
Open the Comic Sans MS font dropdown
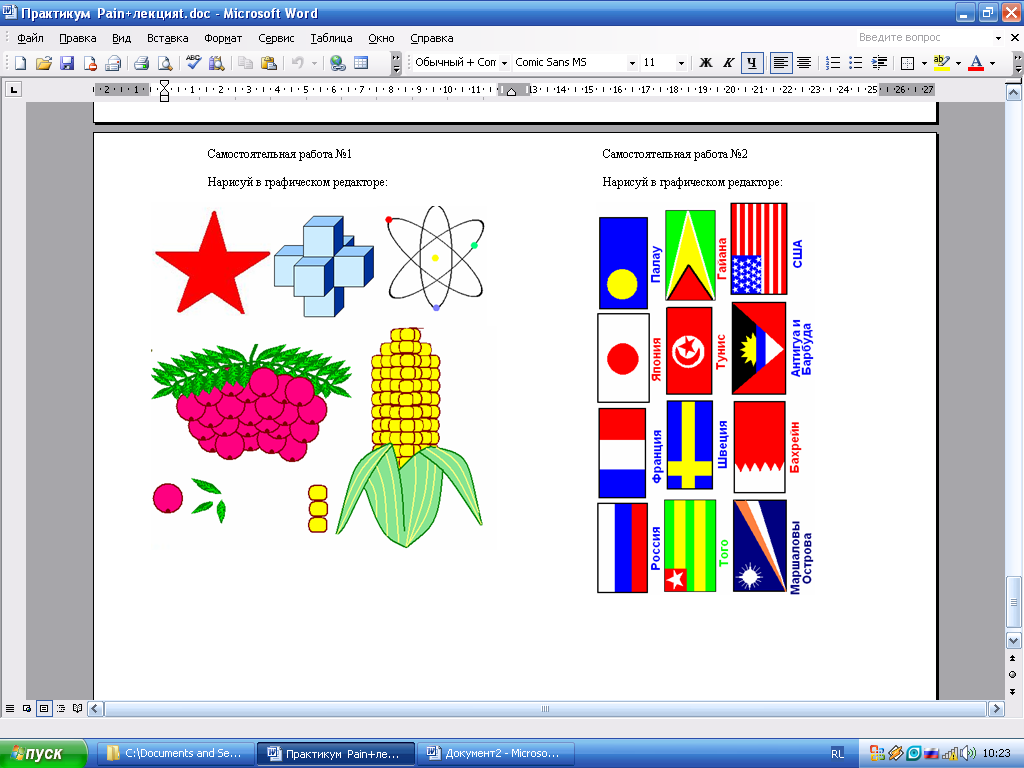[x=632, y=63]
